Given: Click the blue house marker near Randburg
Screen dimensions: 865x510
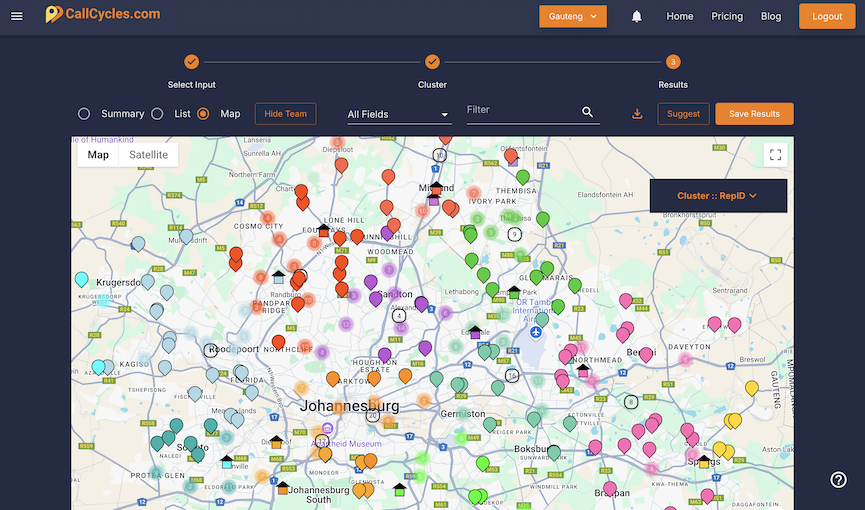Looking at the screenshot, I should tap(279, 277).
